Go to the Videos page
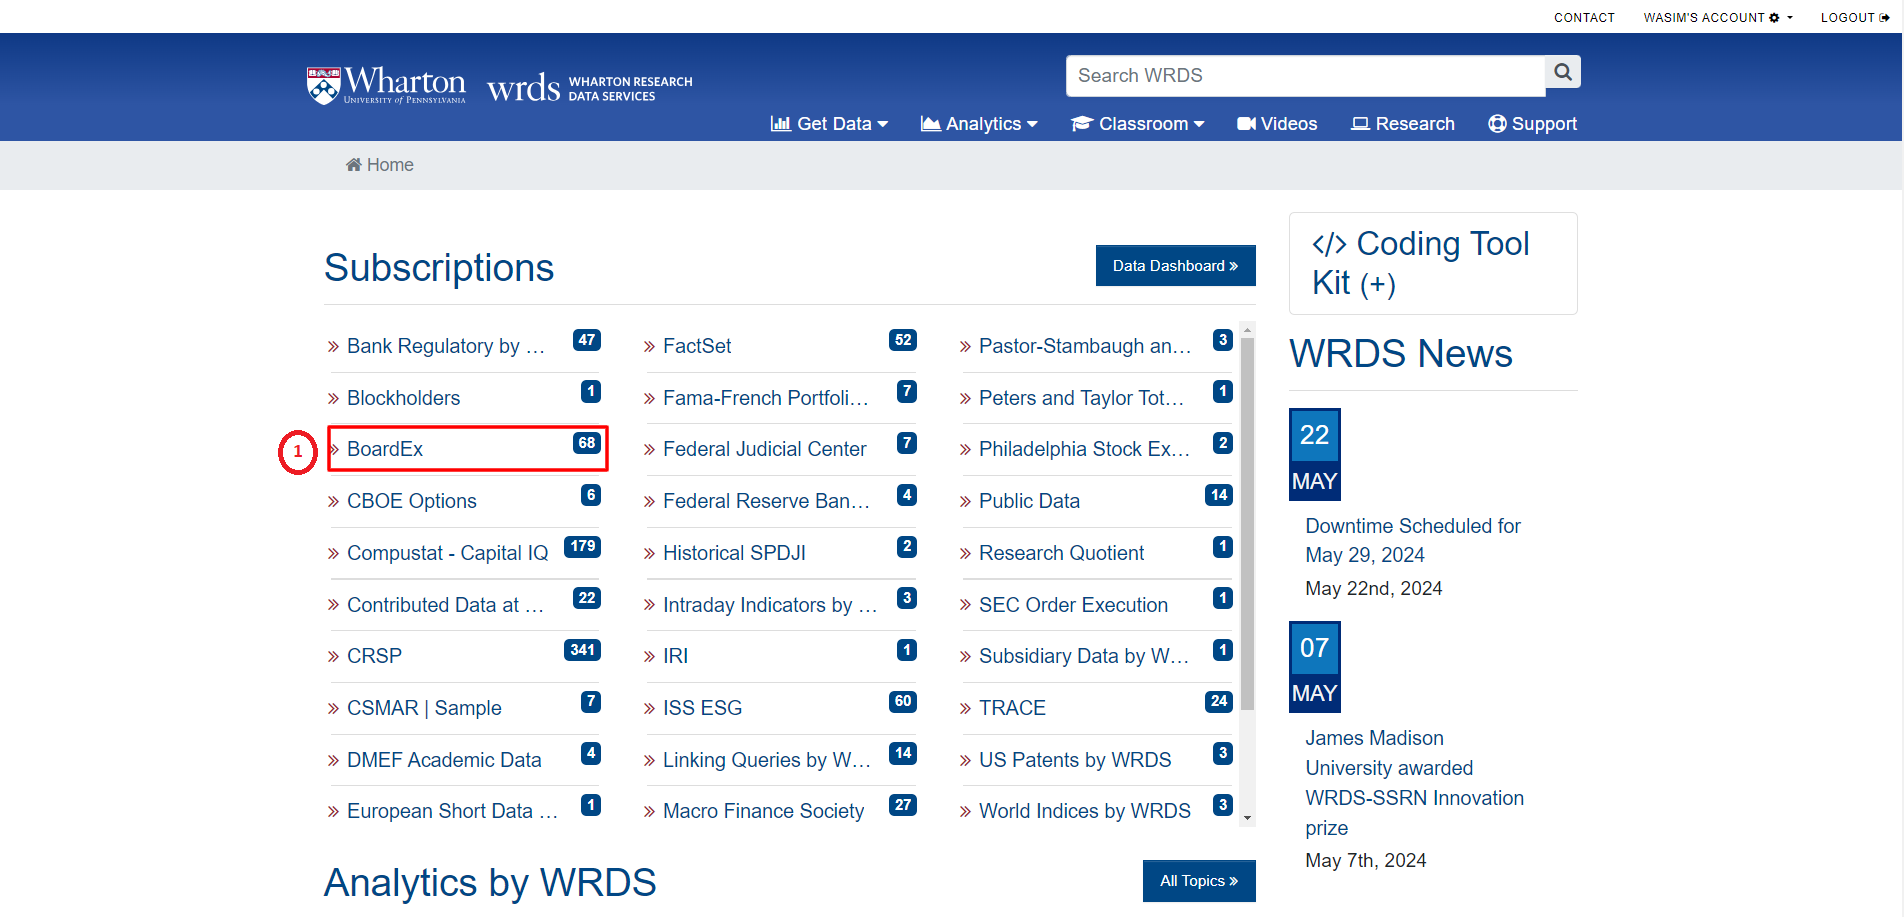This screenshot has width=1904, height=917. pyautogui.click(x=1277, y=124)
